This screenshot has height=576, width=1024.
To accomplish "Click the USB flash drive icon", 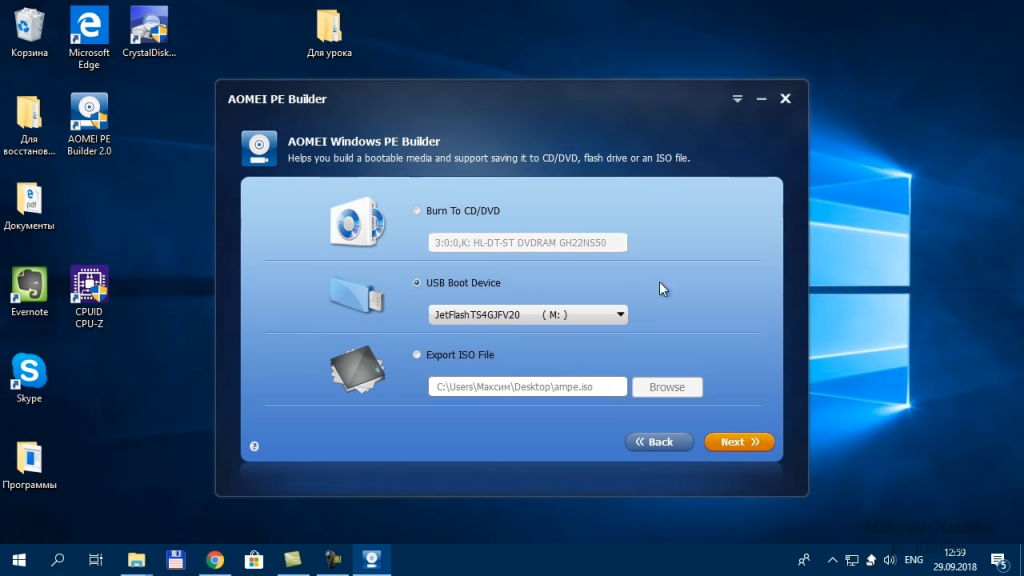I will [x=357, y=295].
